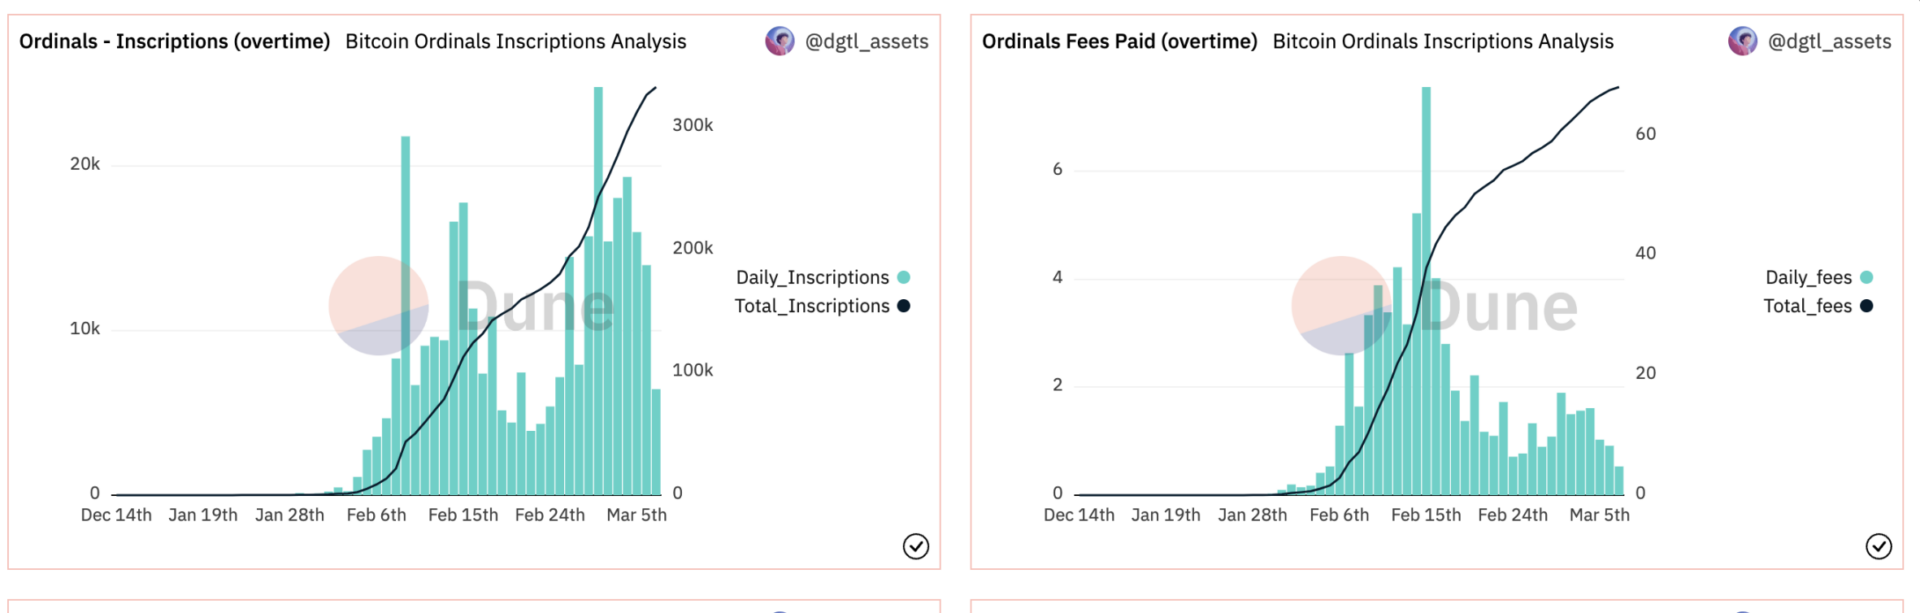This screenshot has width=1920, height=613.
Task: Open 'Bitcoin Ordinals Inscriptions Analysis' link on right chart
Action: coord(1442,41)
